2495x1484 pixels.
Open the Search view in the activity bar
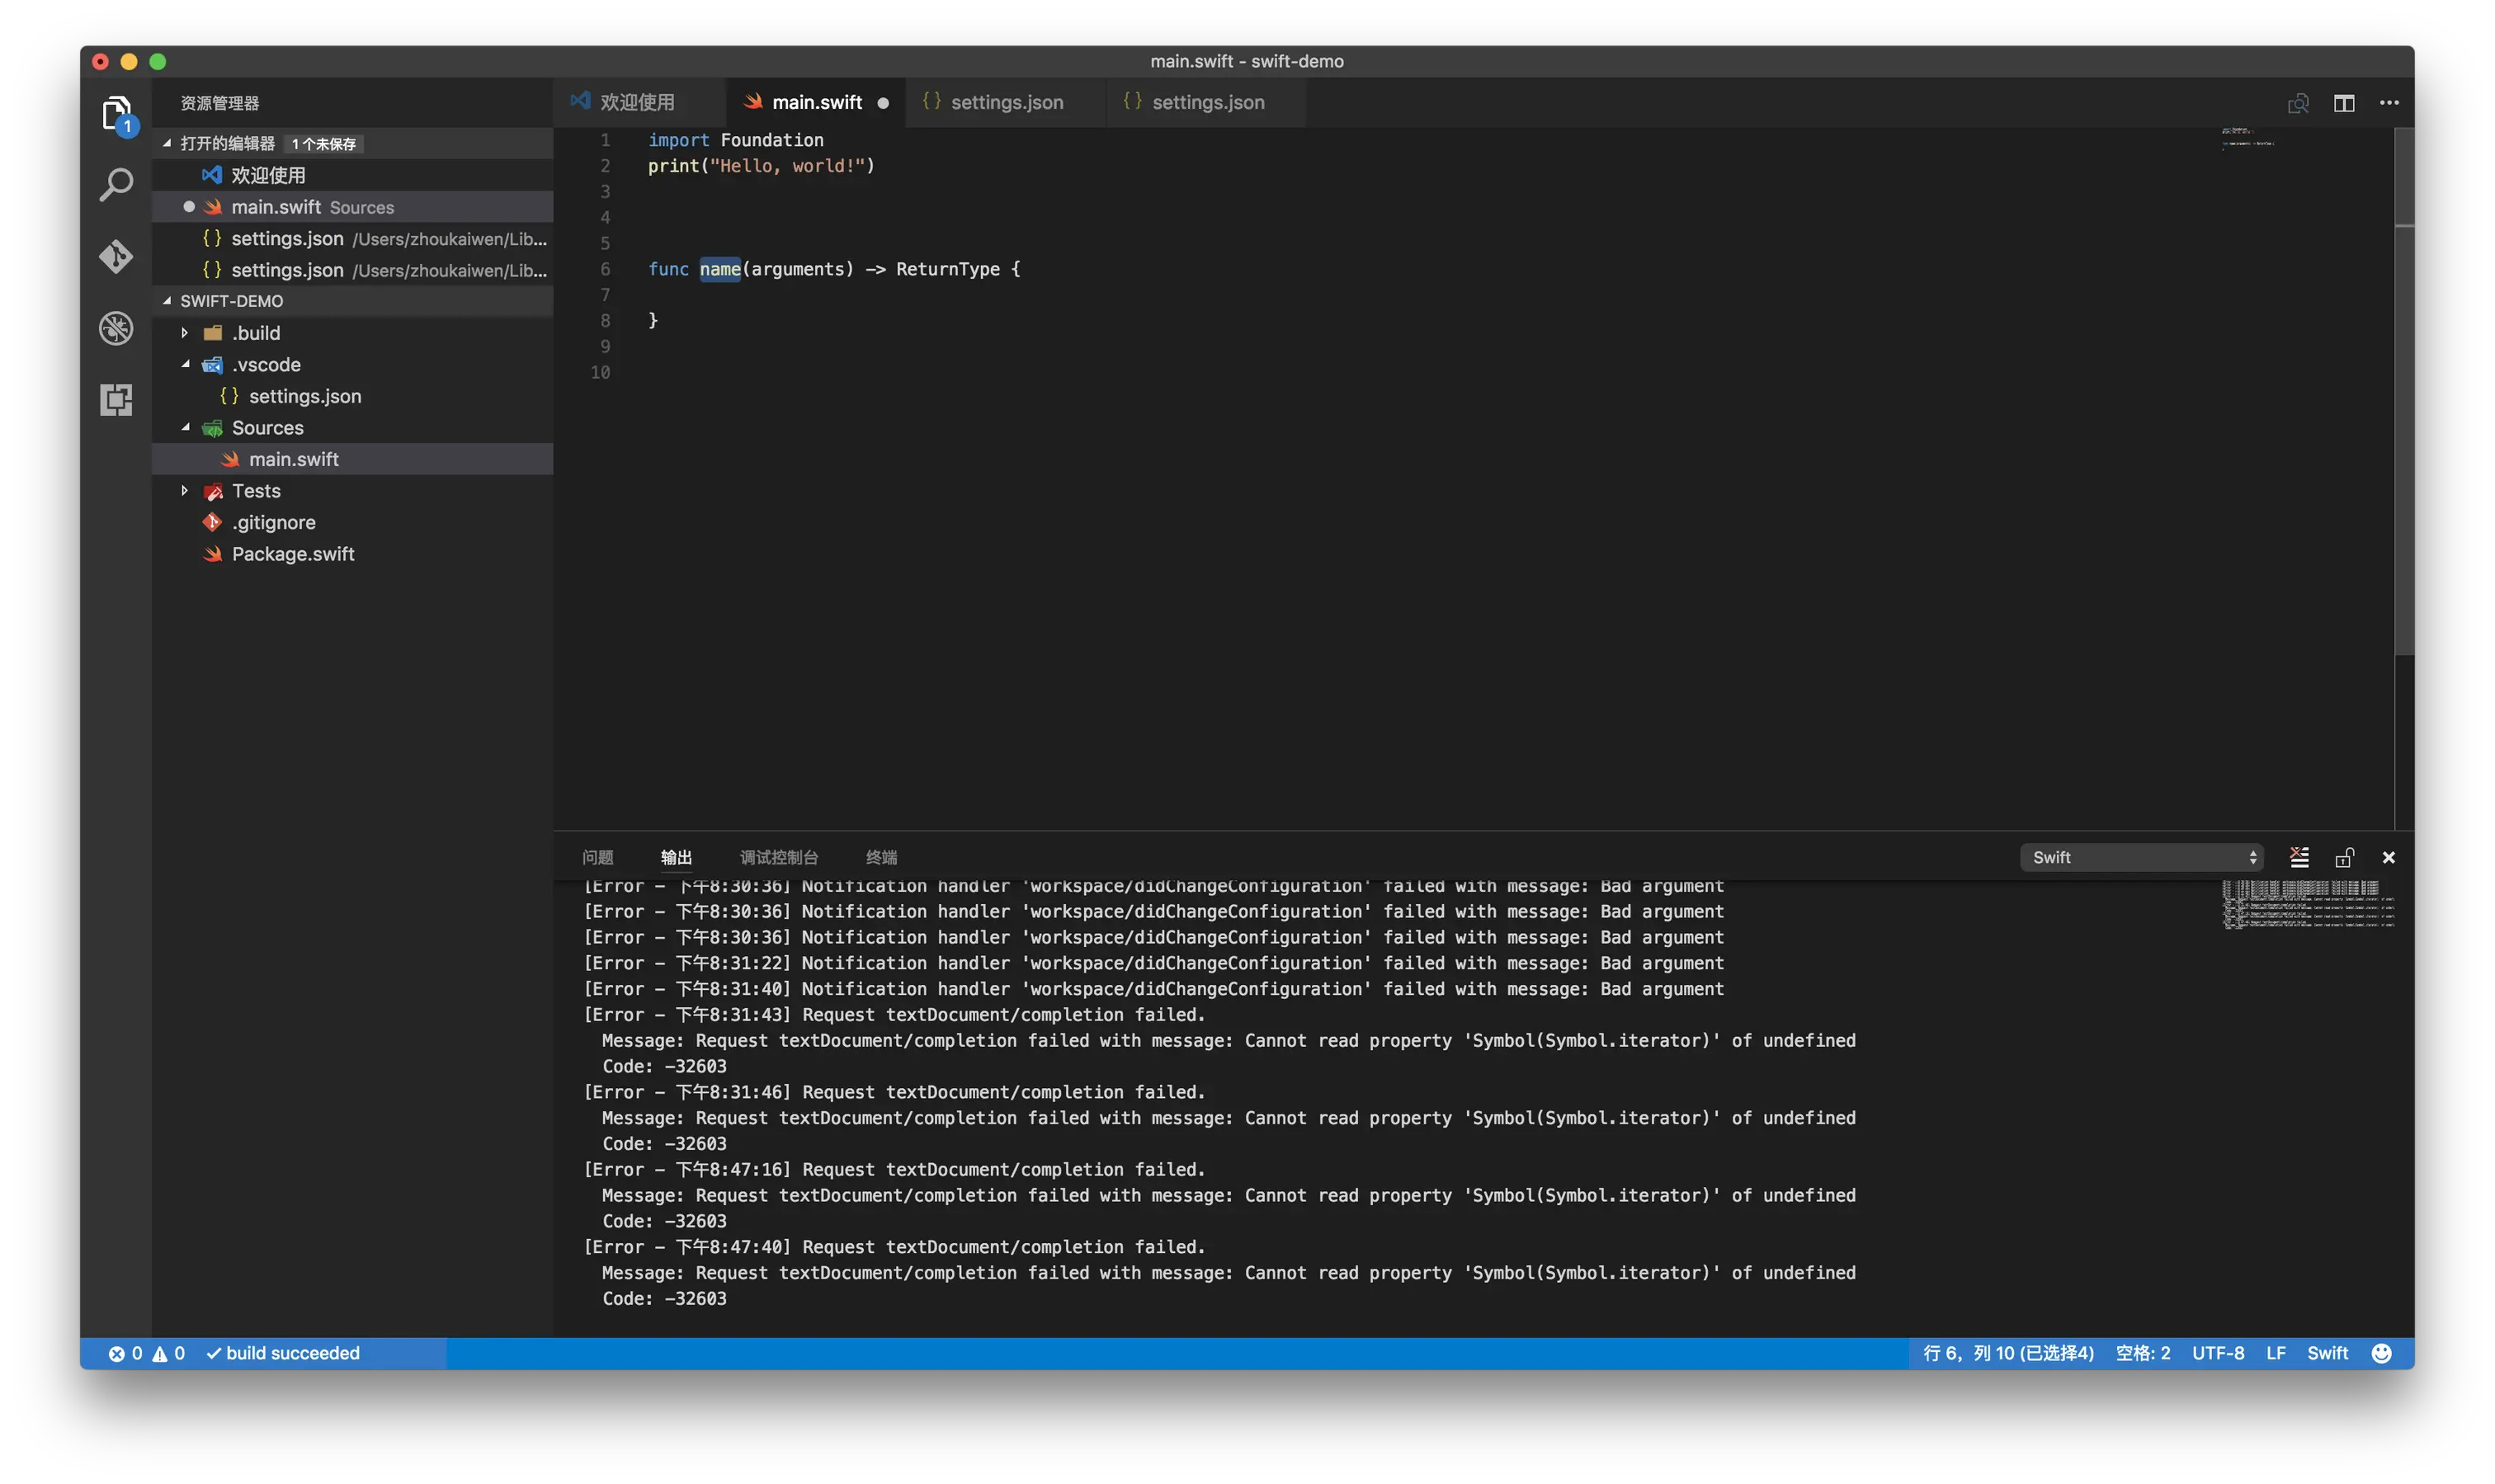[116, 184]
